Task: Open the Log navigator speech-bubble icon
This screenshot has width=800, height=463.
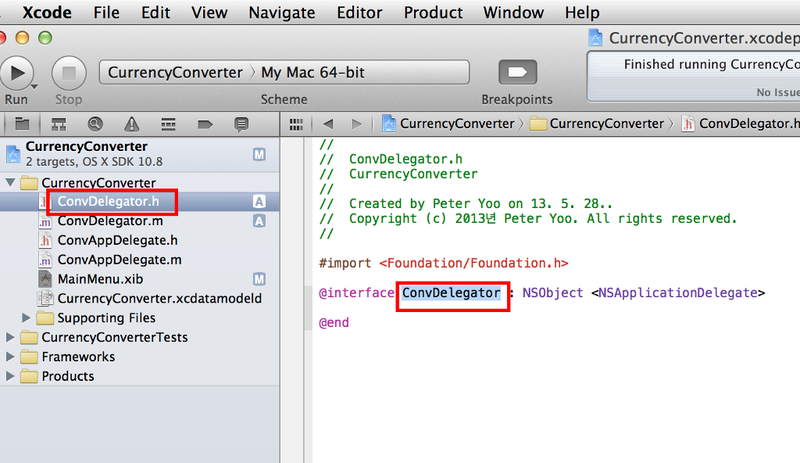Action: pos(240,124)
